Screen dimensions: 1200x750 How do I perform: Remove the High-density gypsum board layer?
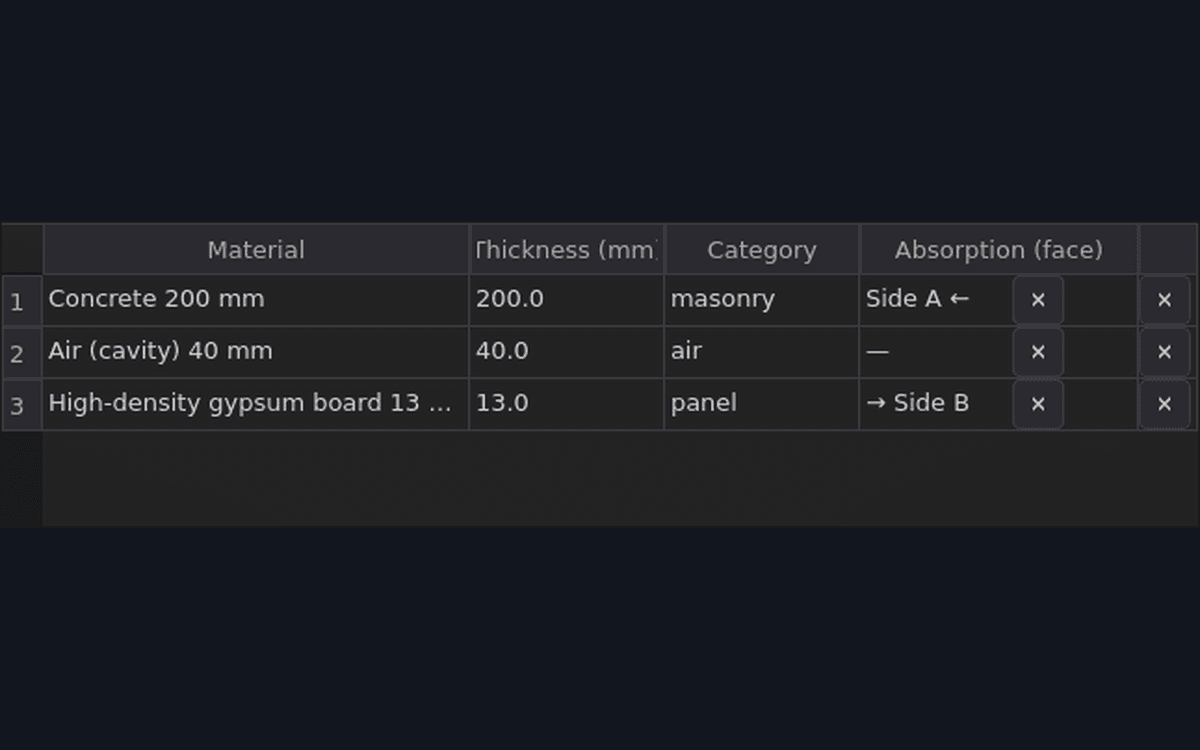point(1164,404)
